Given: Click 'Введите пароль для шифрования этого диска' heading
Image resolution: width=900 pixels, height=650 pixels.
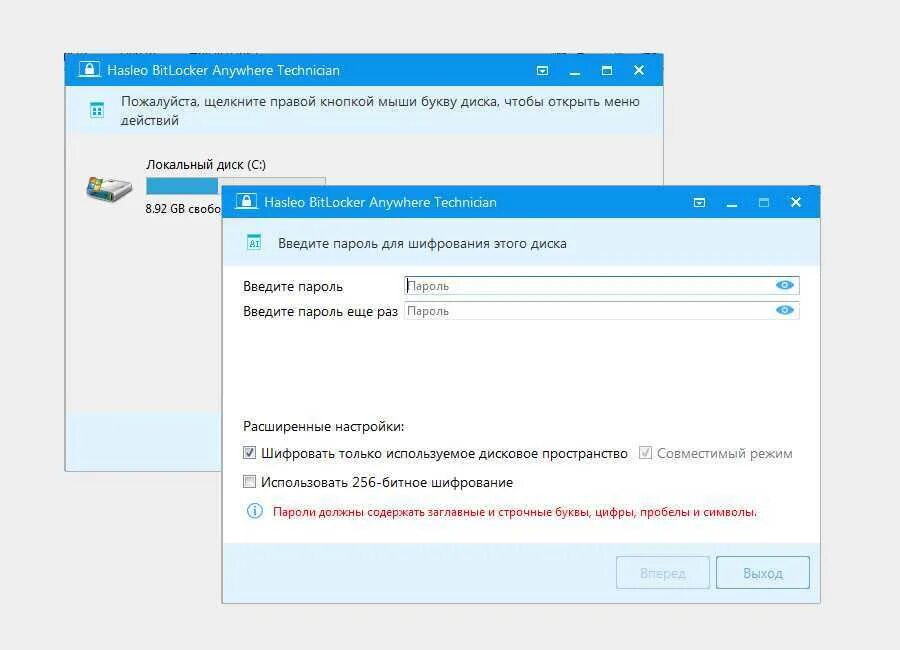Looking at the screenshot, I should tap(422, 243).
